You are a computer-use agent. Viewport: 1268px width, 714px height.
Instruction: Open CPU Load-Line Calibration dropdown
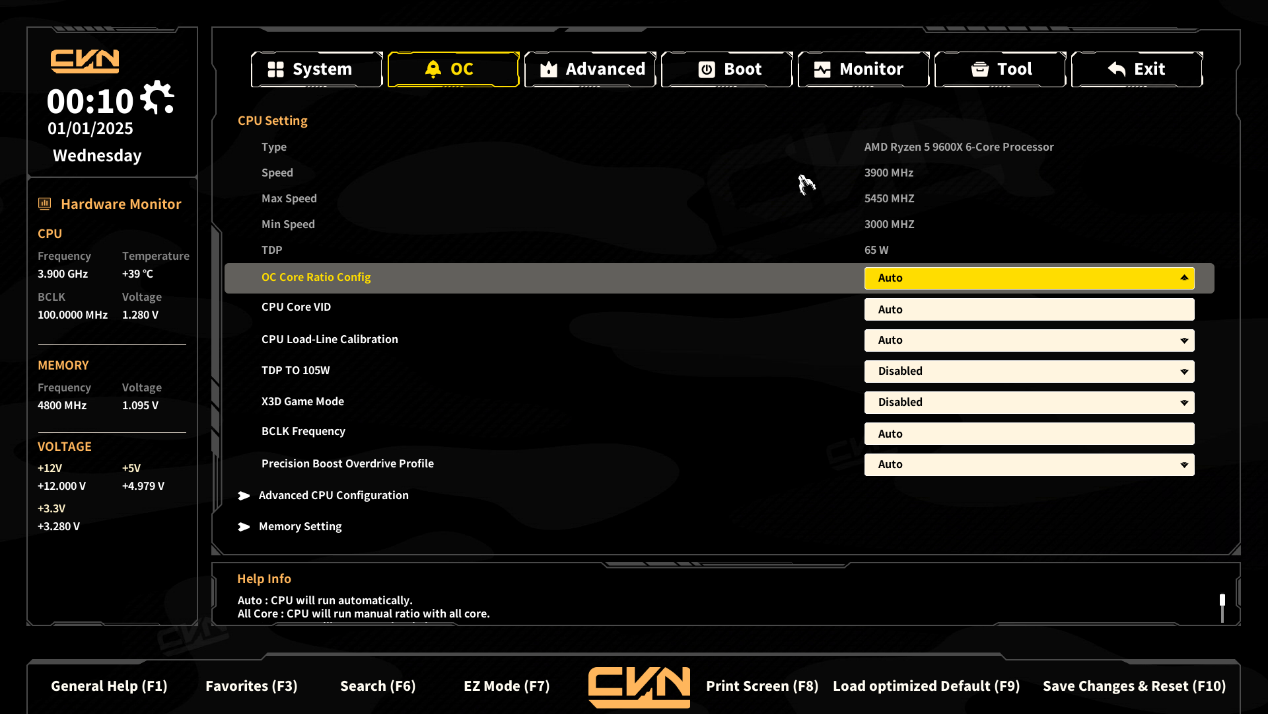pyautogui.click(x=1029, y=340)
